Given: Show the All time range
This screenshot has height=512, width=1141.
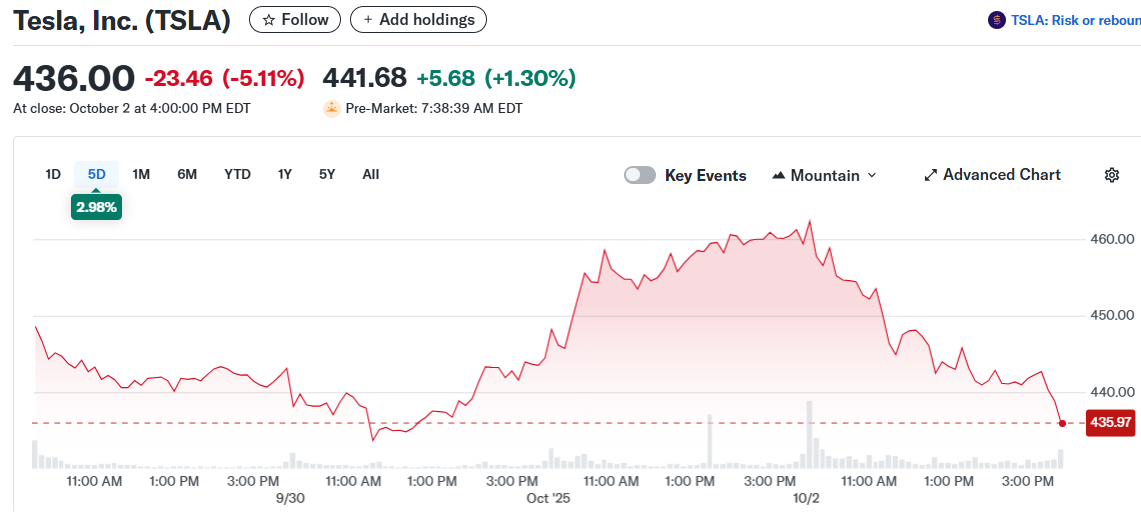Looking at the screenshot, I should coord(371,174).
